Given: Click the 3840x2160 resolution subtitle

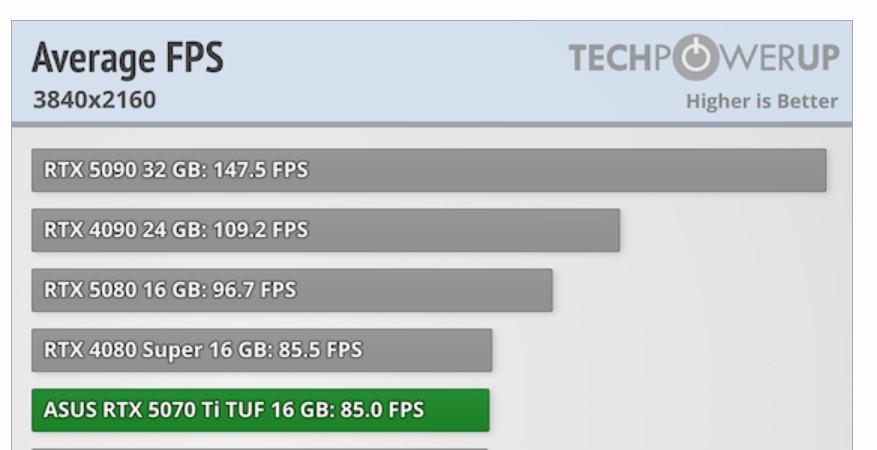Looking at the screenshot, I should pyautogui.click(x=86, y=101).
